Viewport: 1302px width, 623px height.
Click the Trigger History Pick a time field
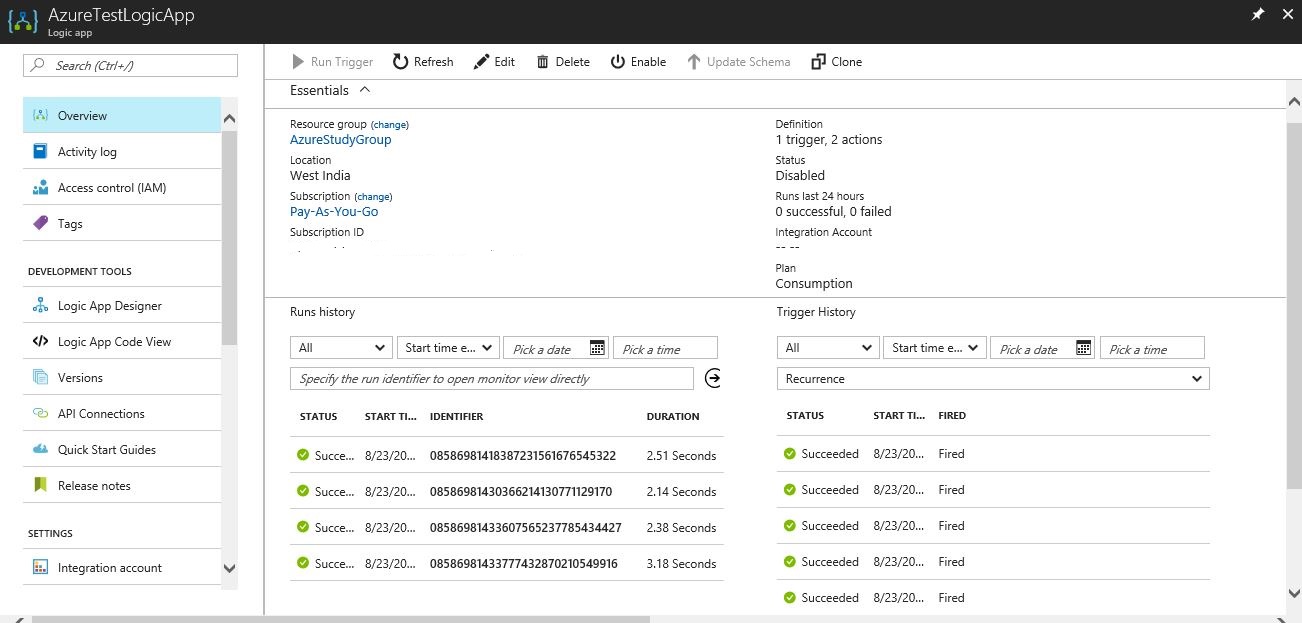(x=1152, y=348)
